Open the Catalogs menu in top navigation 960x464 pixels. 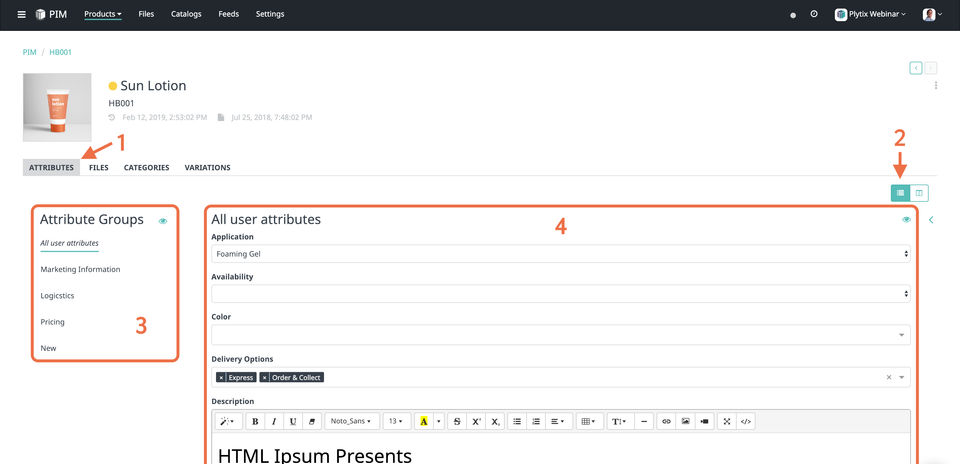click(x=186, y=14)
